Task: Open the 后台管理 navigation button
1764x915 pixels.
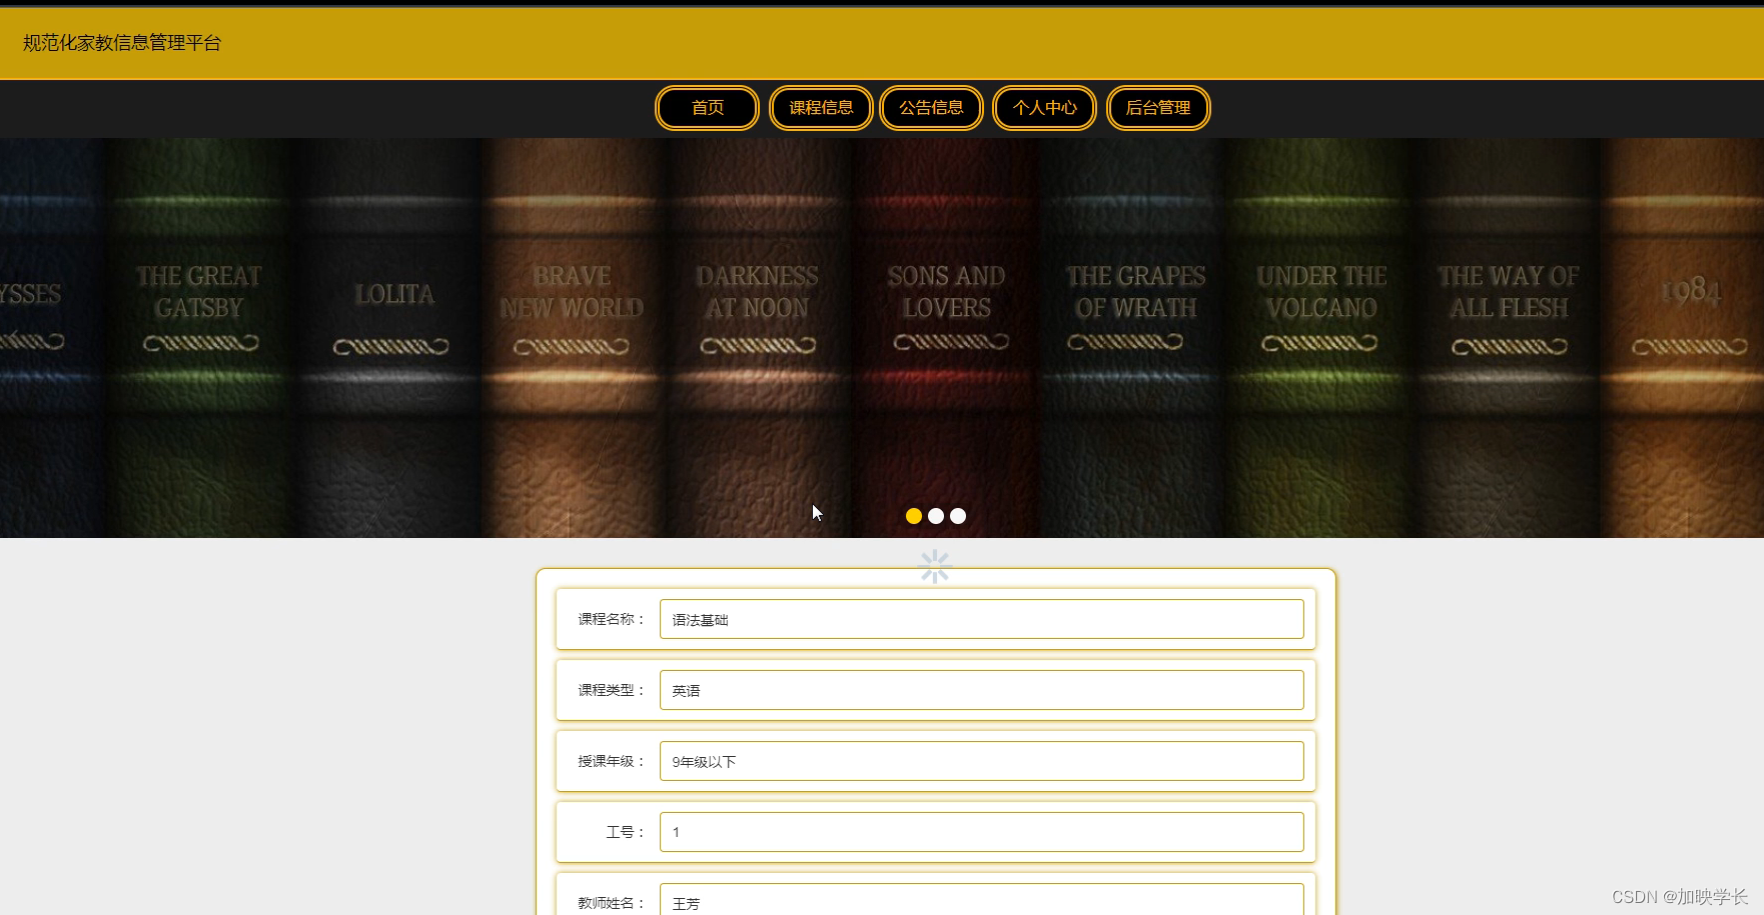Action: pos(1158,108)
